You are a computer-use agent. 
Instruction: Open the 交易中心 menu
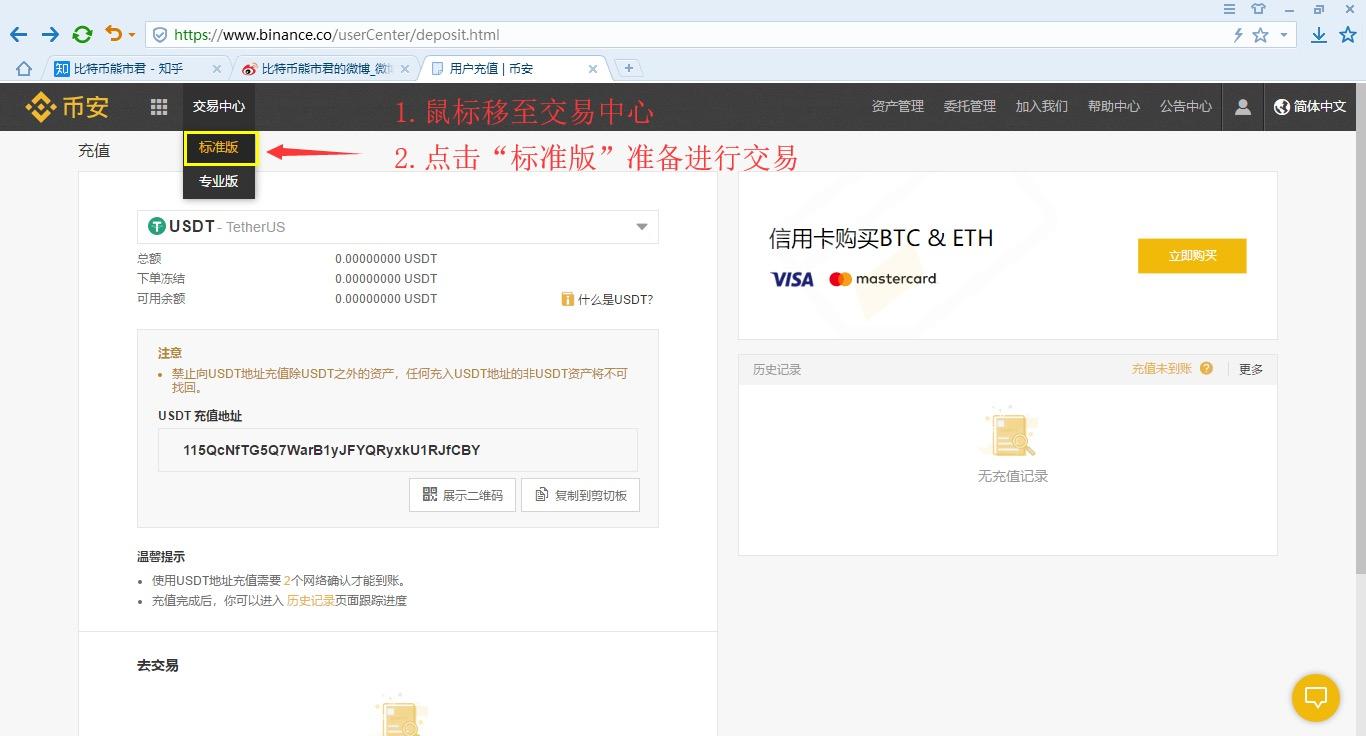219,106
